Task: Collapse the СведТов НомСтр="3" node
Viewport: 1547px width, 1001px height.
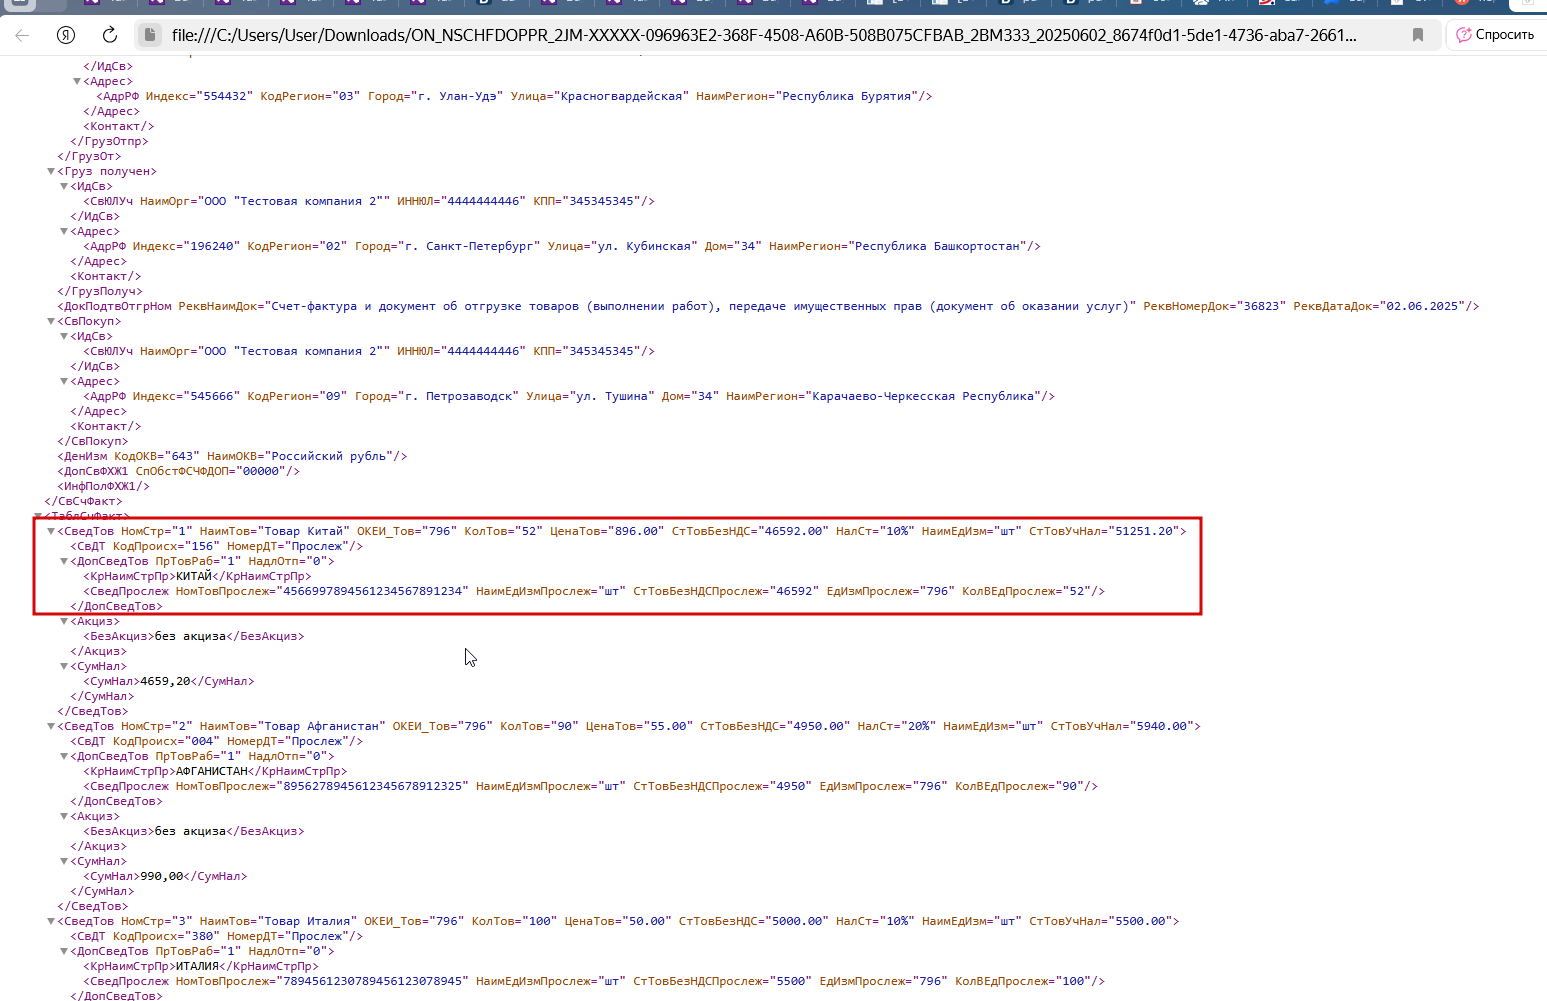Action: (x=51, y=922)
